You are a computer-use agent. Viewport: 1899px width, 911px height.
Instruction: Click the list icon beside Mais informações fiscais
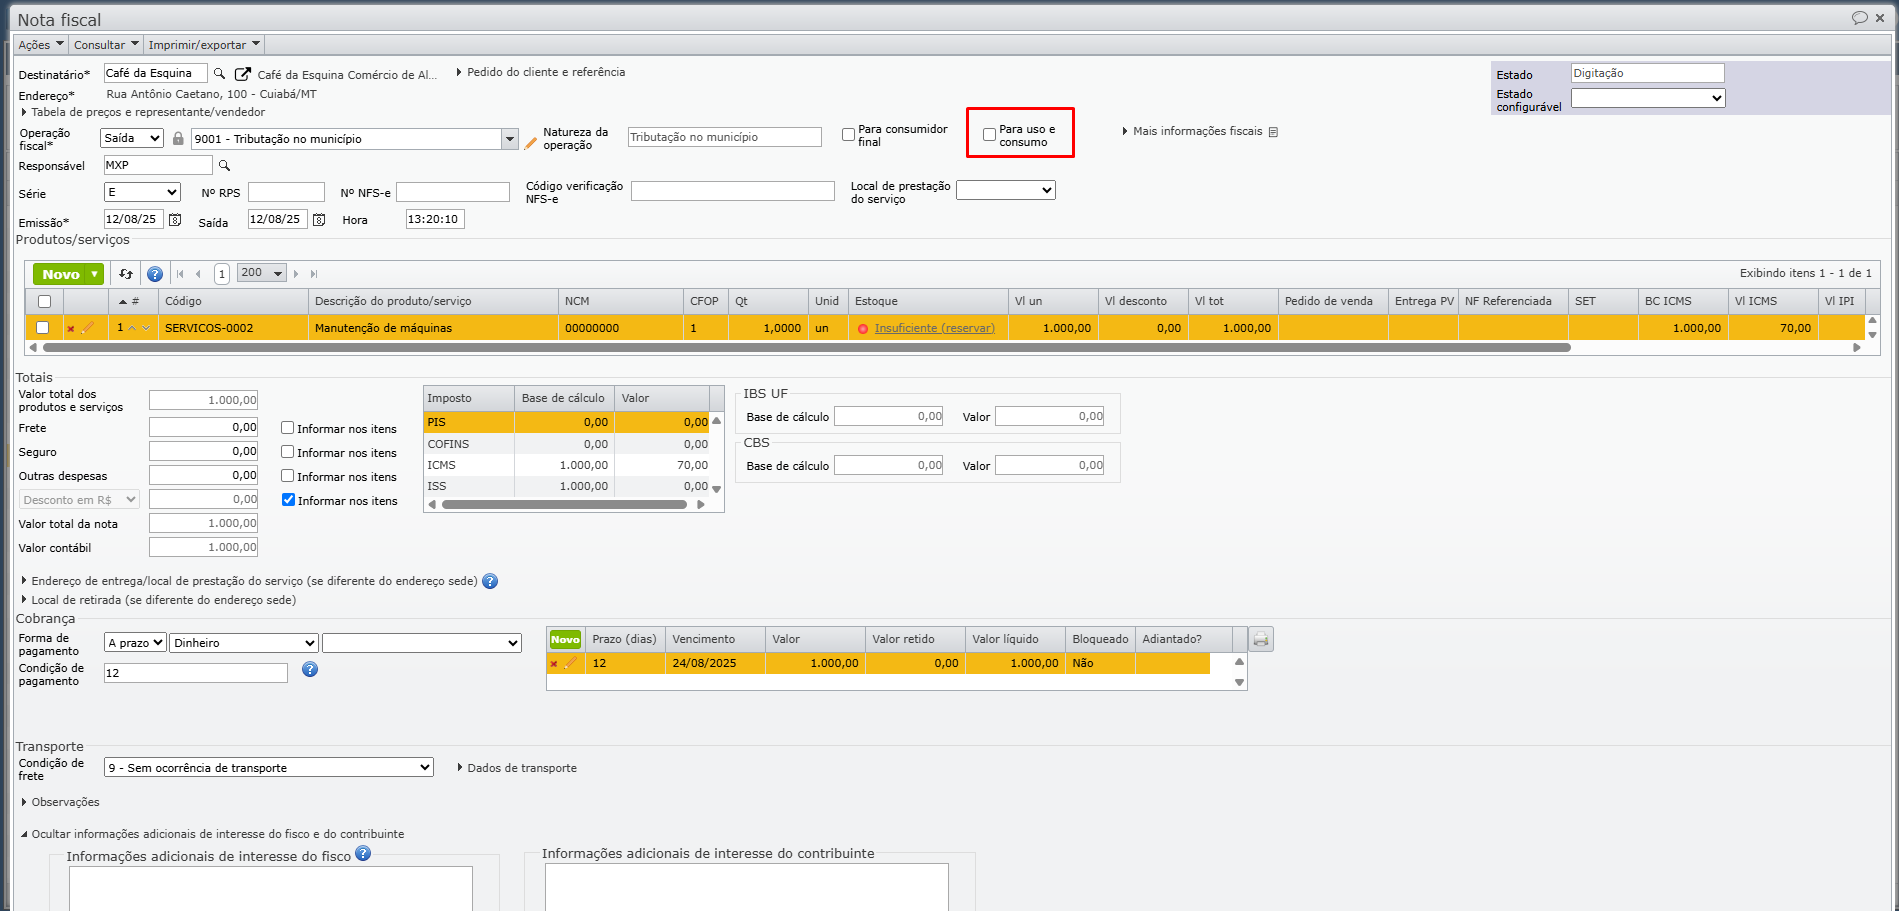click(x=1273, y=131)
